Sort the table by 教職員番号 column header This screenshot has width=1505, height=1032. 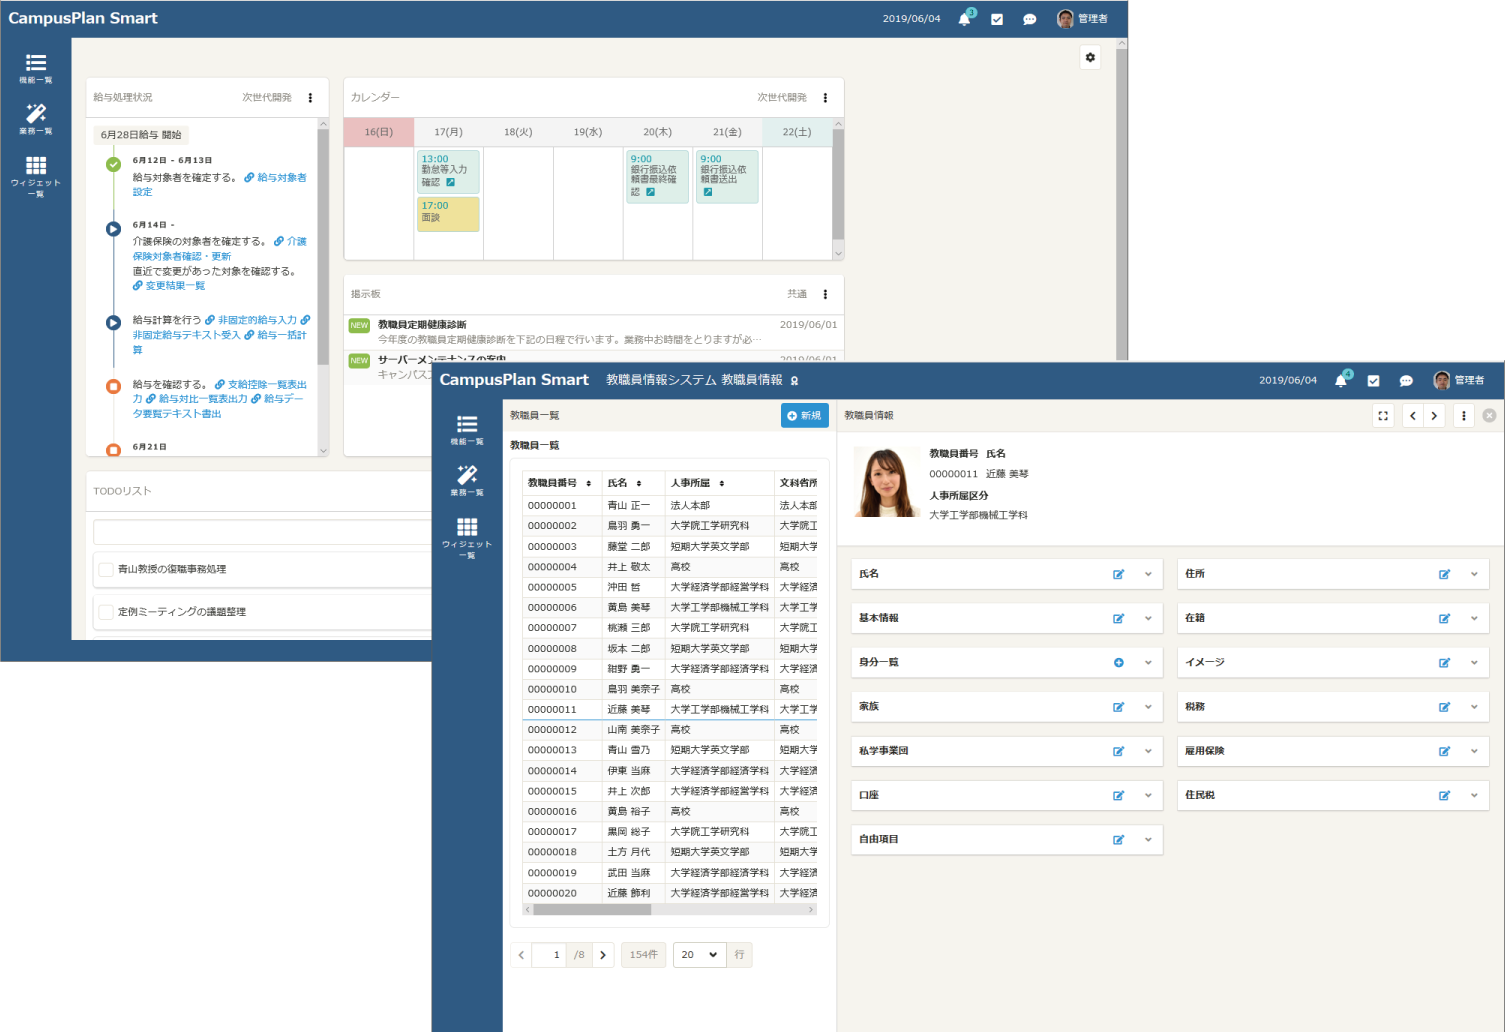point(559,483)
